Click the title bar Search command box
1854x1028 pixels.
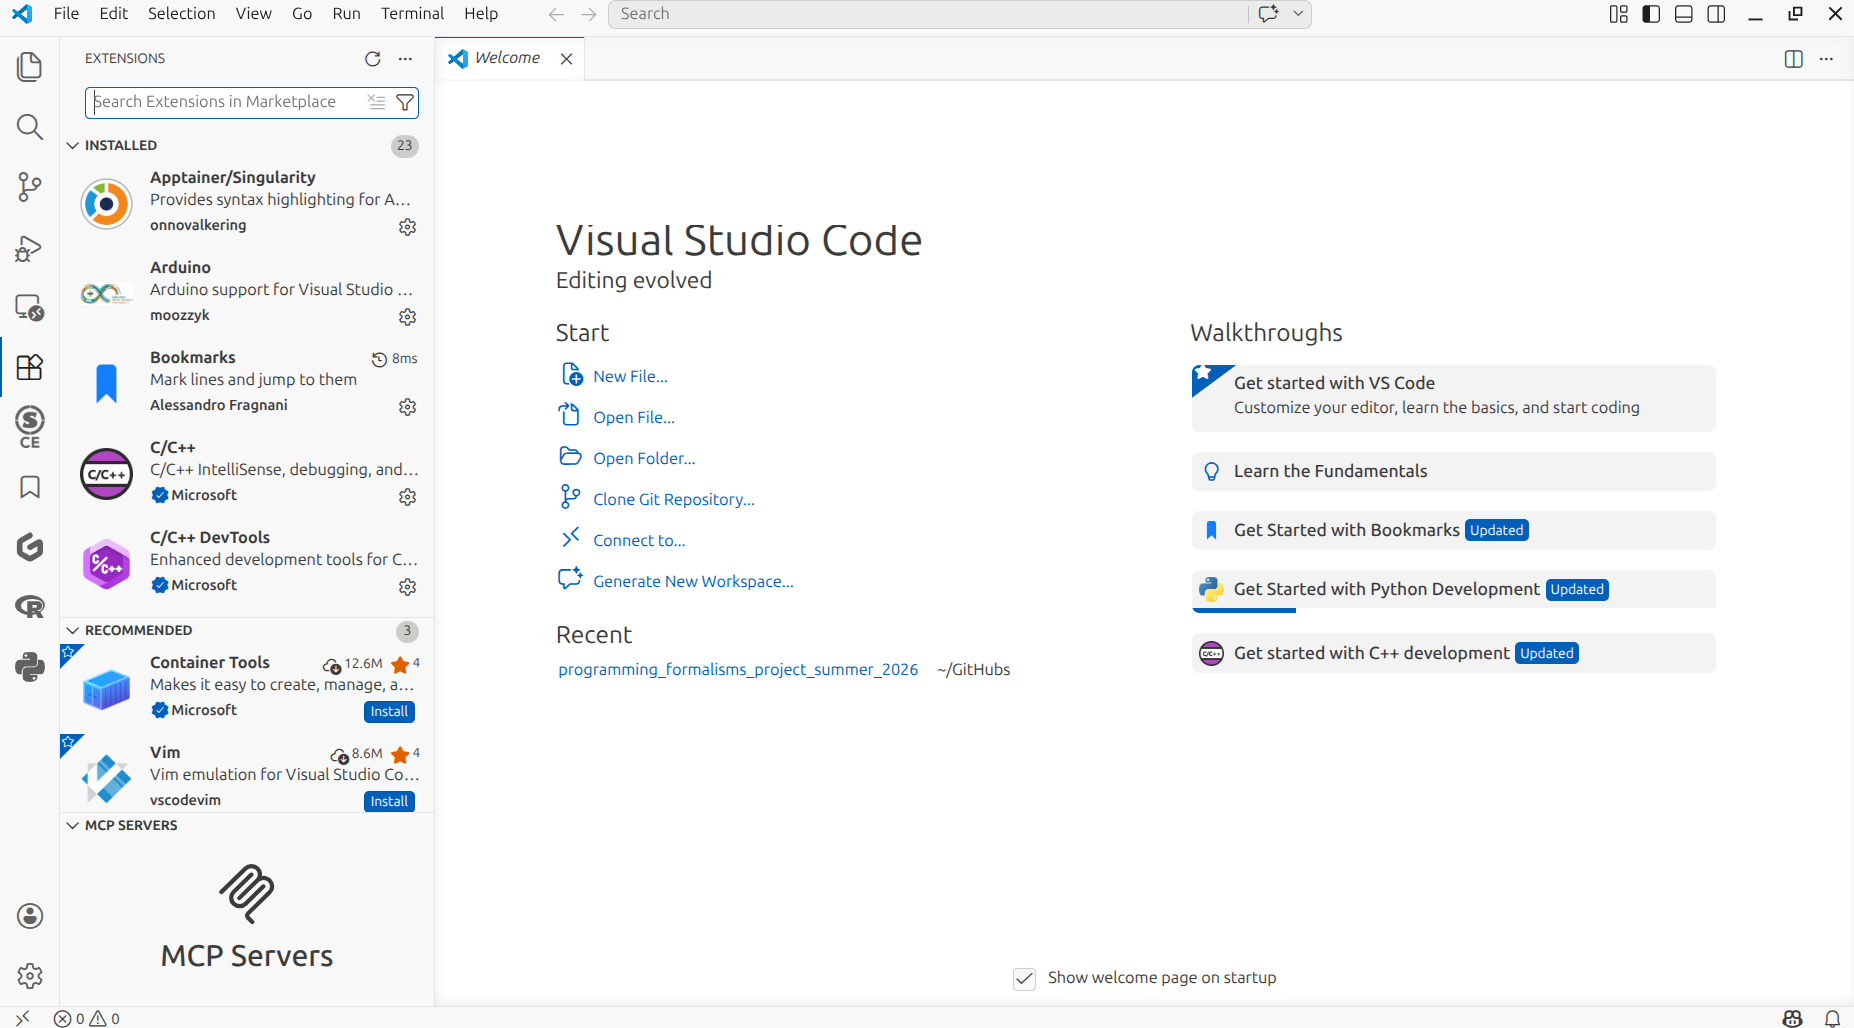[x=928, y=14]
